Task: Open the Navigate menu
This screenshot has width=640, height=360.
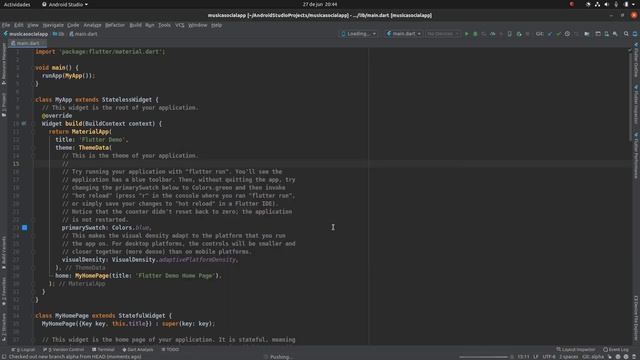Action: (53, 25)
